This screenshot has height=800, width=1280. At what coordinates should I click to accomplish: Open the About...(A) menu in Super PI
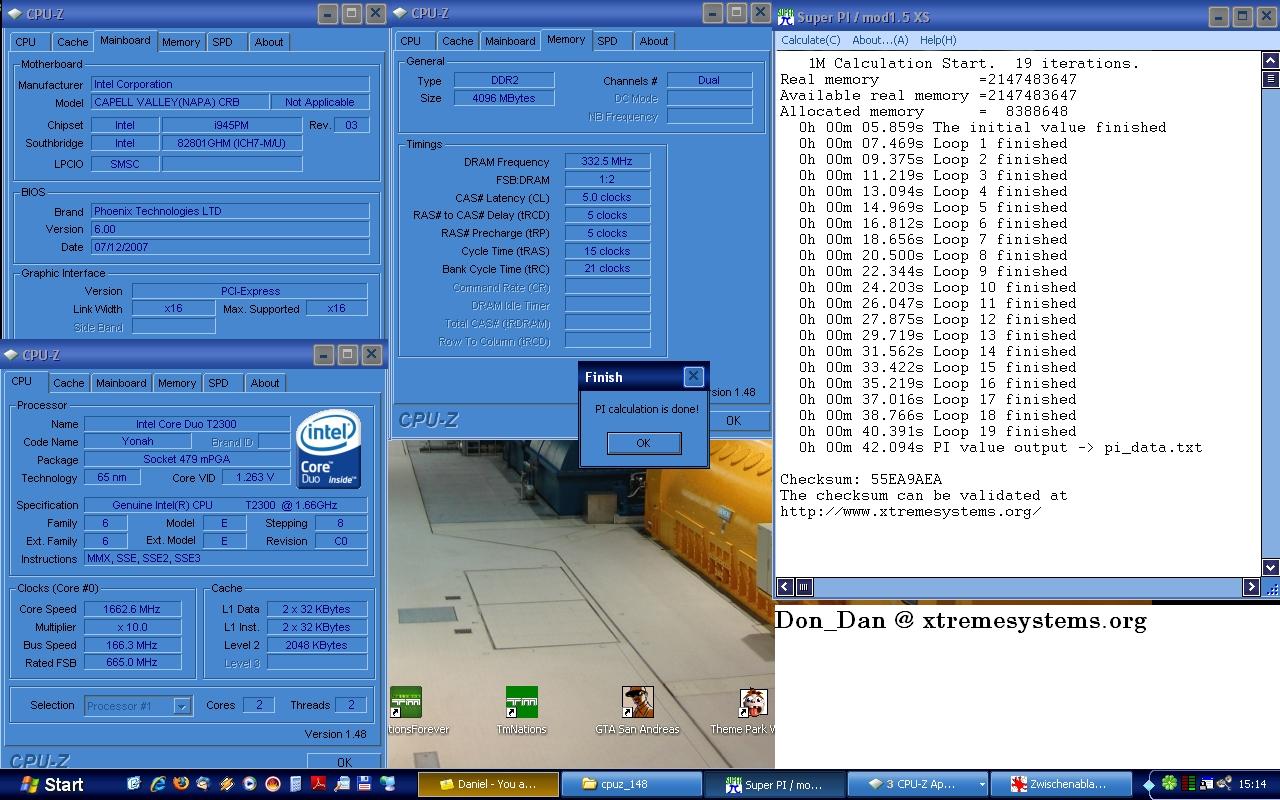[880, 40]
